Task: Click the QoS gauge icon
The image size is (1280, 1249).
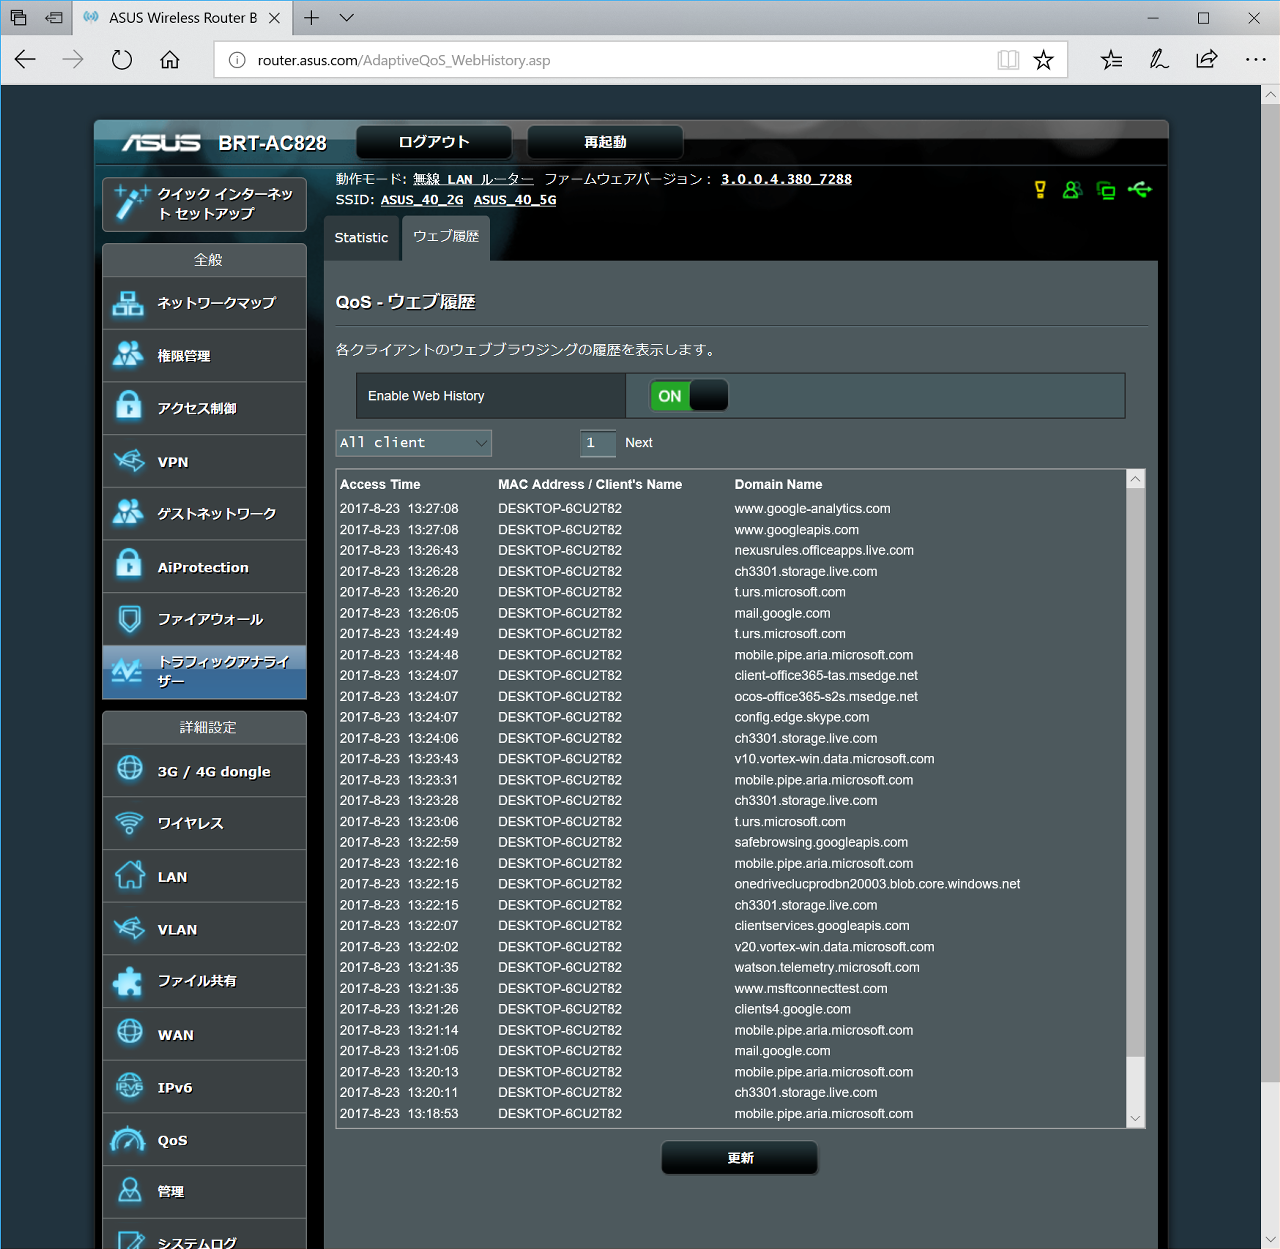Action: pos(128,1139)
